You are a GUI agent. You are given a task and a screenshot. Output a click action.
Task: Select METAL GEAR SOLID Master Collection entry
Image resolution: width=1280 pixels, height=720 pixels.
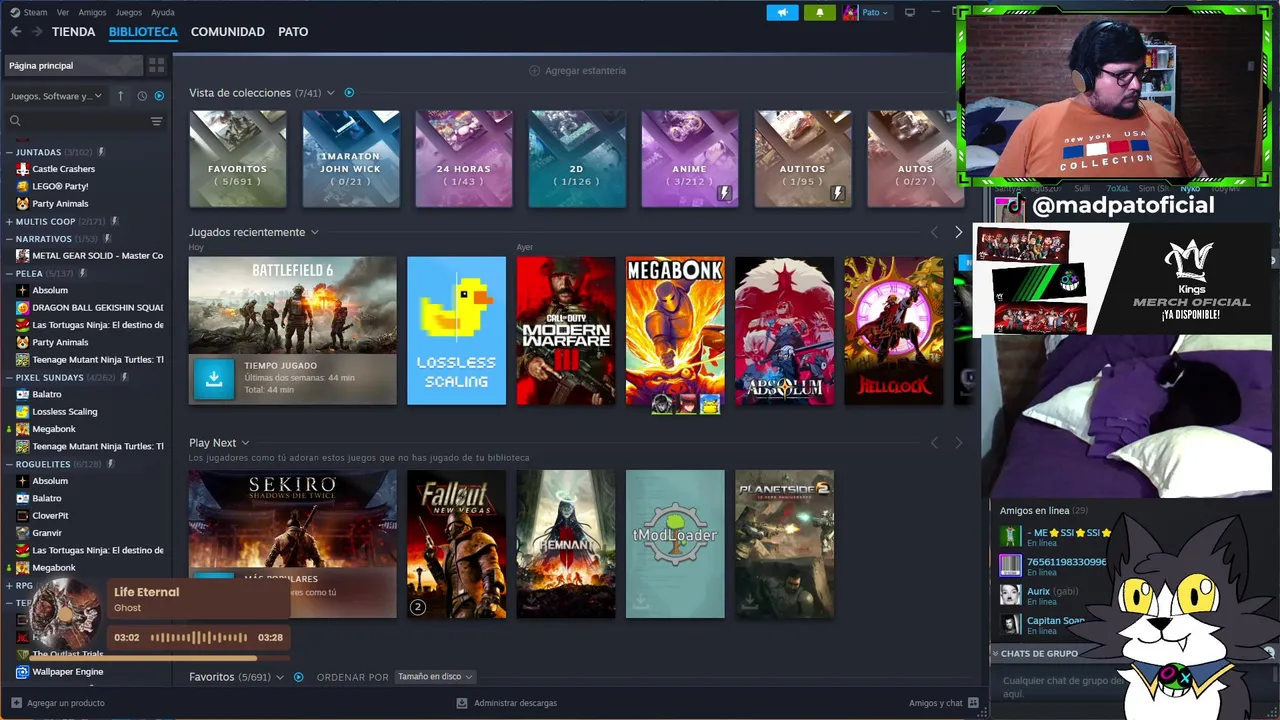click(90, 256)
